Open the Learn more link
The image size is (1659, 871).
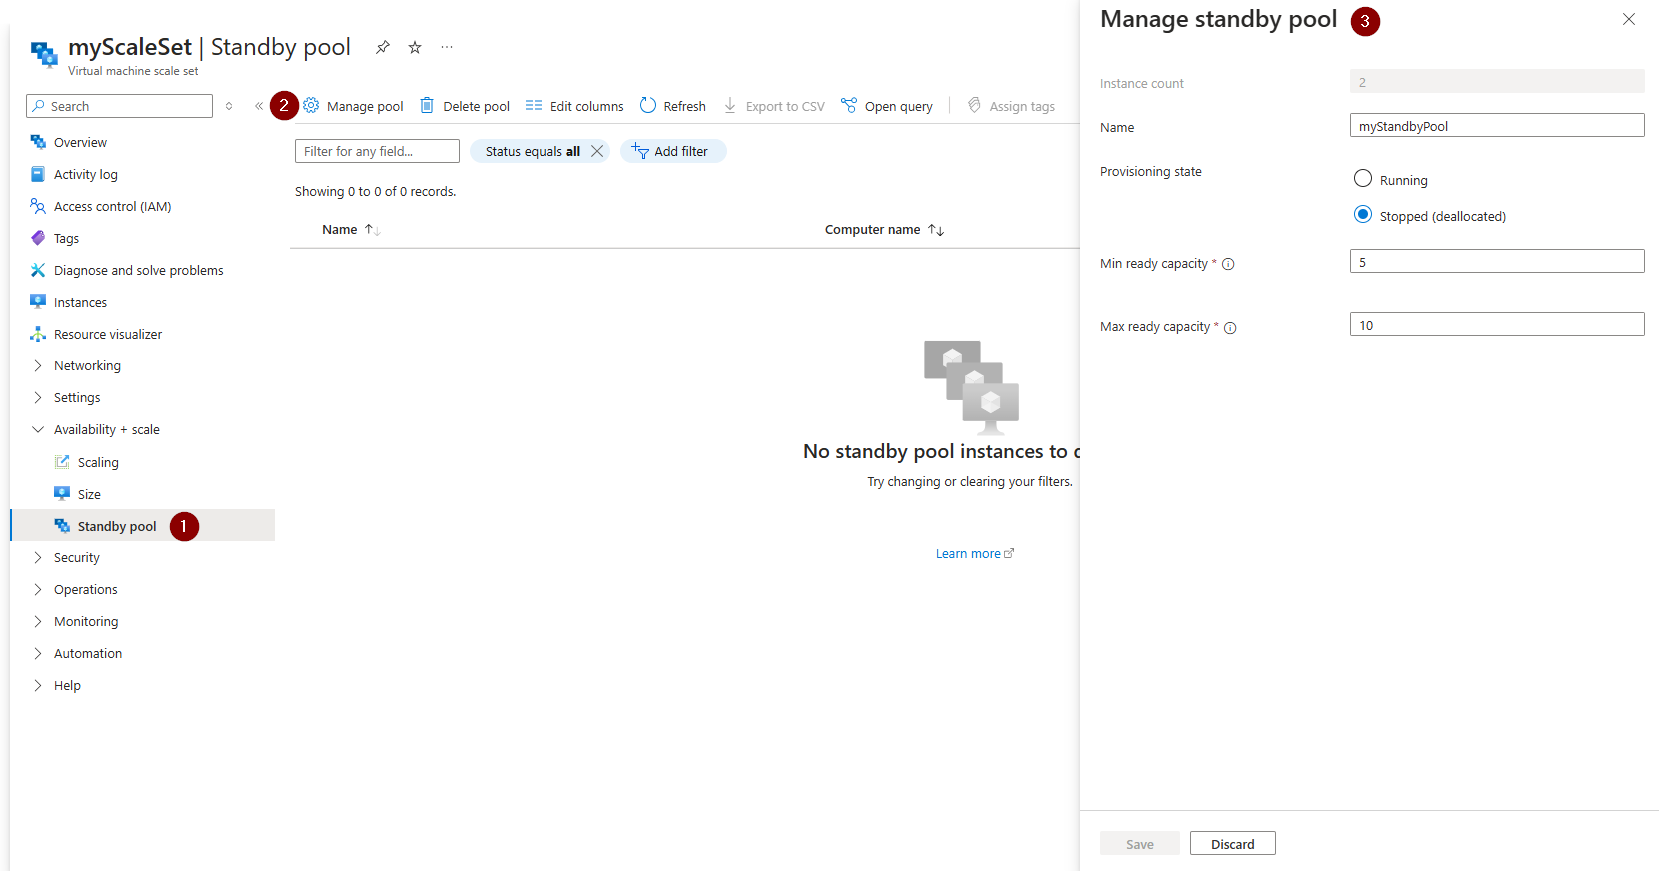975,554
